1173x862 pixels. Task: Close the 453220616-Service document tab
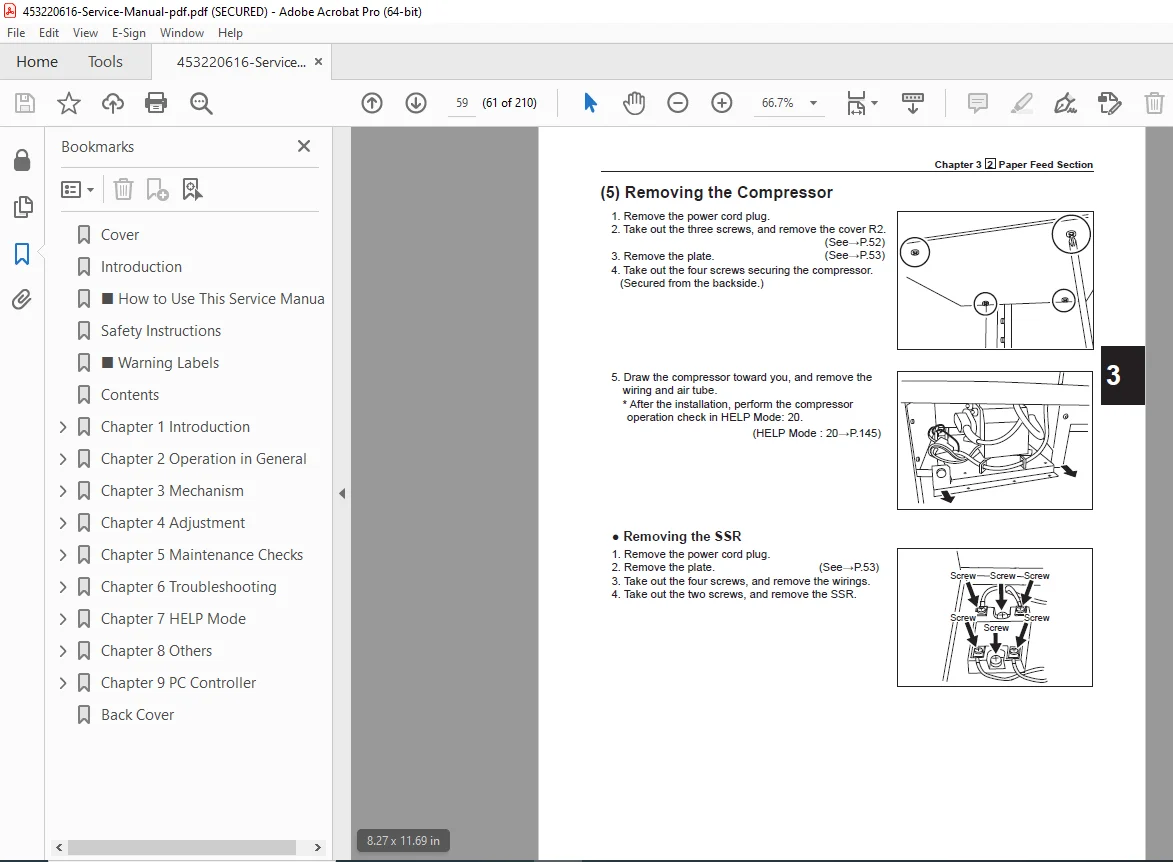pyautogui.click(x=319, y=62)
